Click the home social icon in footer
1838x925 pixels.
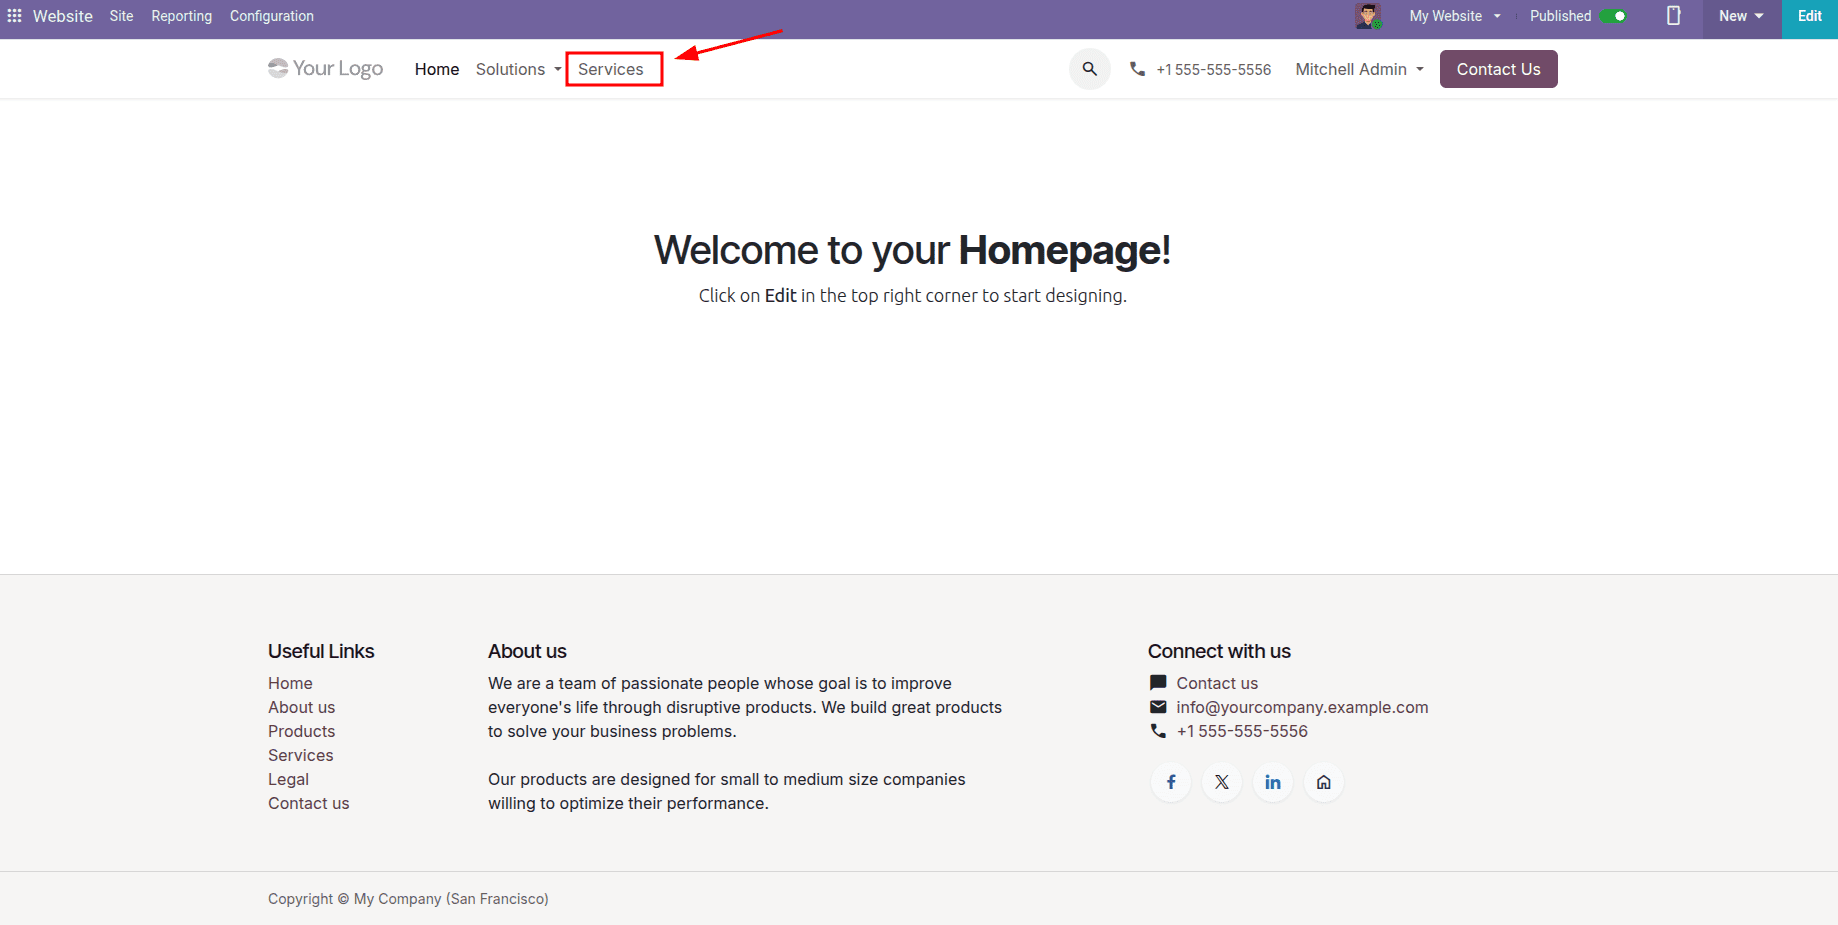pos(1324,782)
